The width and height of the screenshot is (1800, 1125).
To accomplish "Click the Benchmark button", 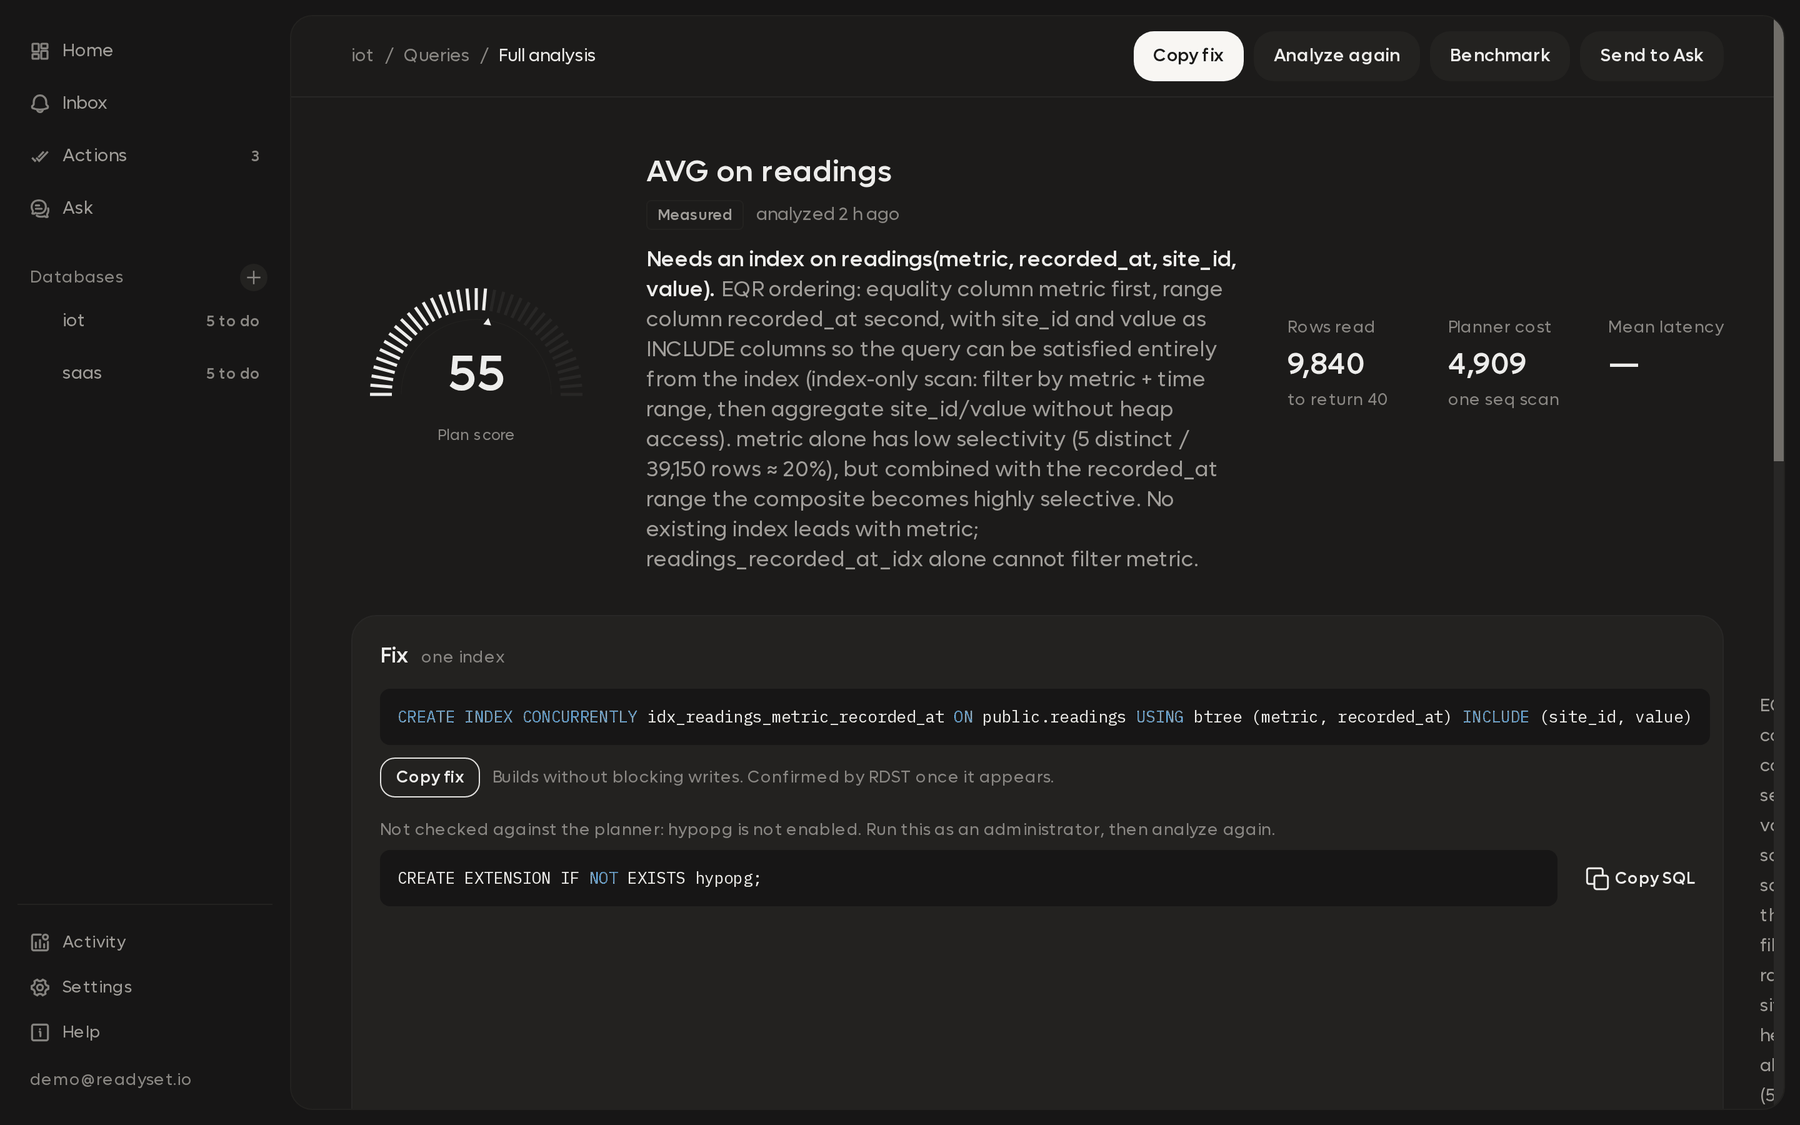I will 1499,56.
